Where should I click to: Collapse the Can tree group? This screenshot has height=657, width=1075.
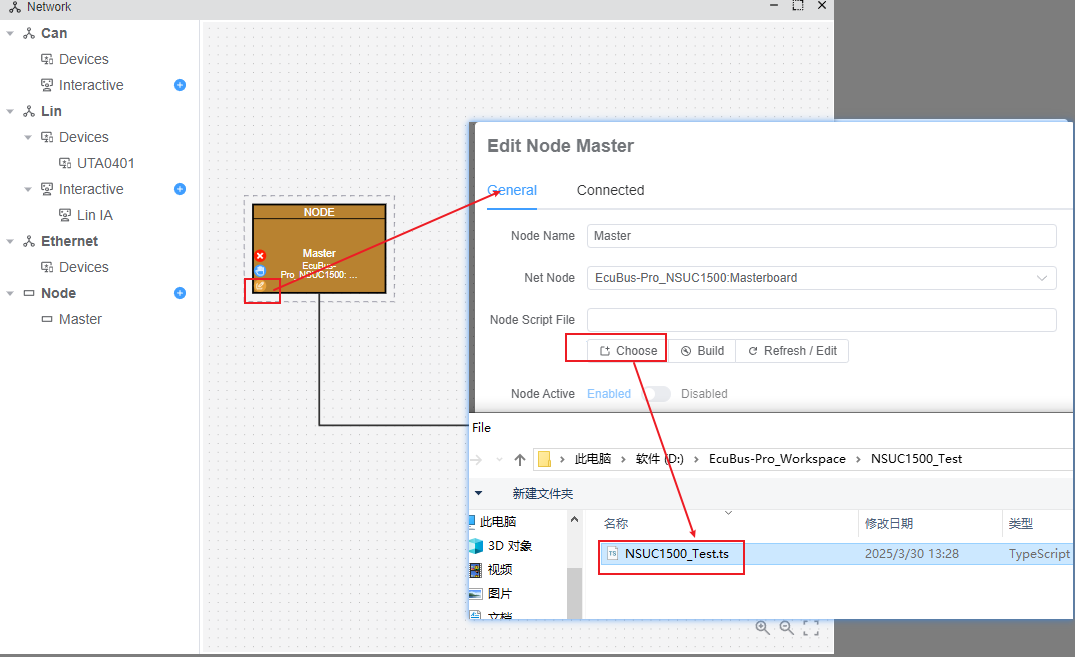(x=10, y=33)
